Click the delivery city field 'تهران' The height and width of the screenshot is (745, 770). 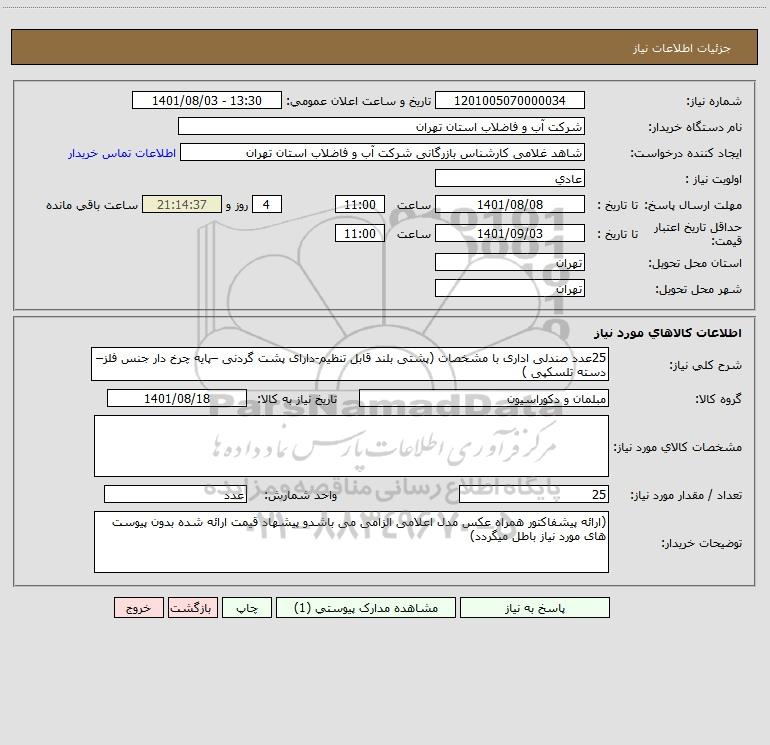click(x=510, y=288)
